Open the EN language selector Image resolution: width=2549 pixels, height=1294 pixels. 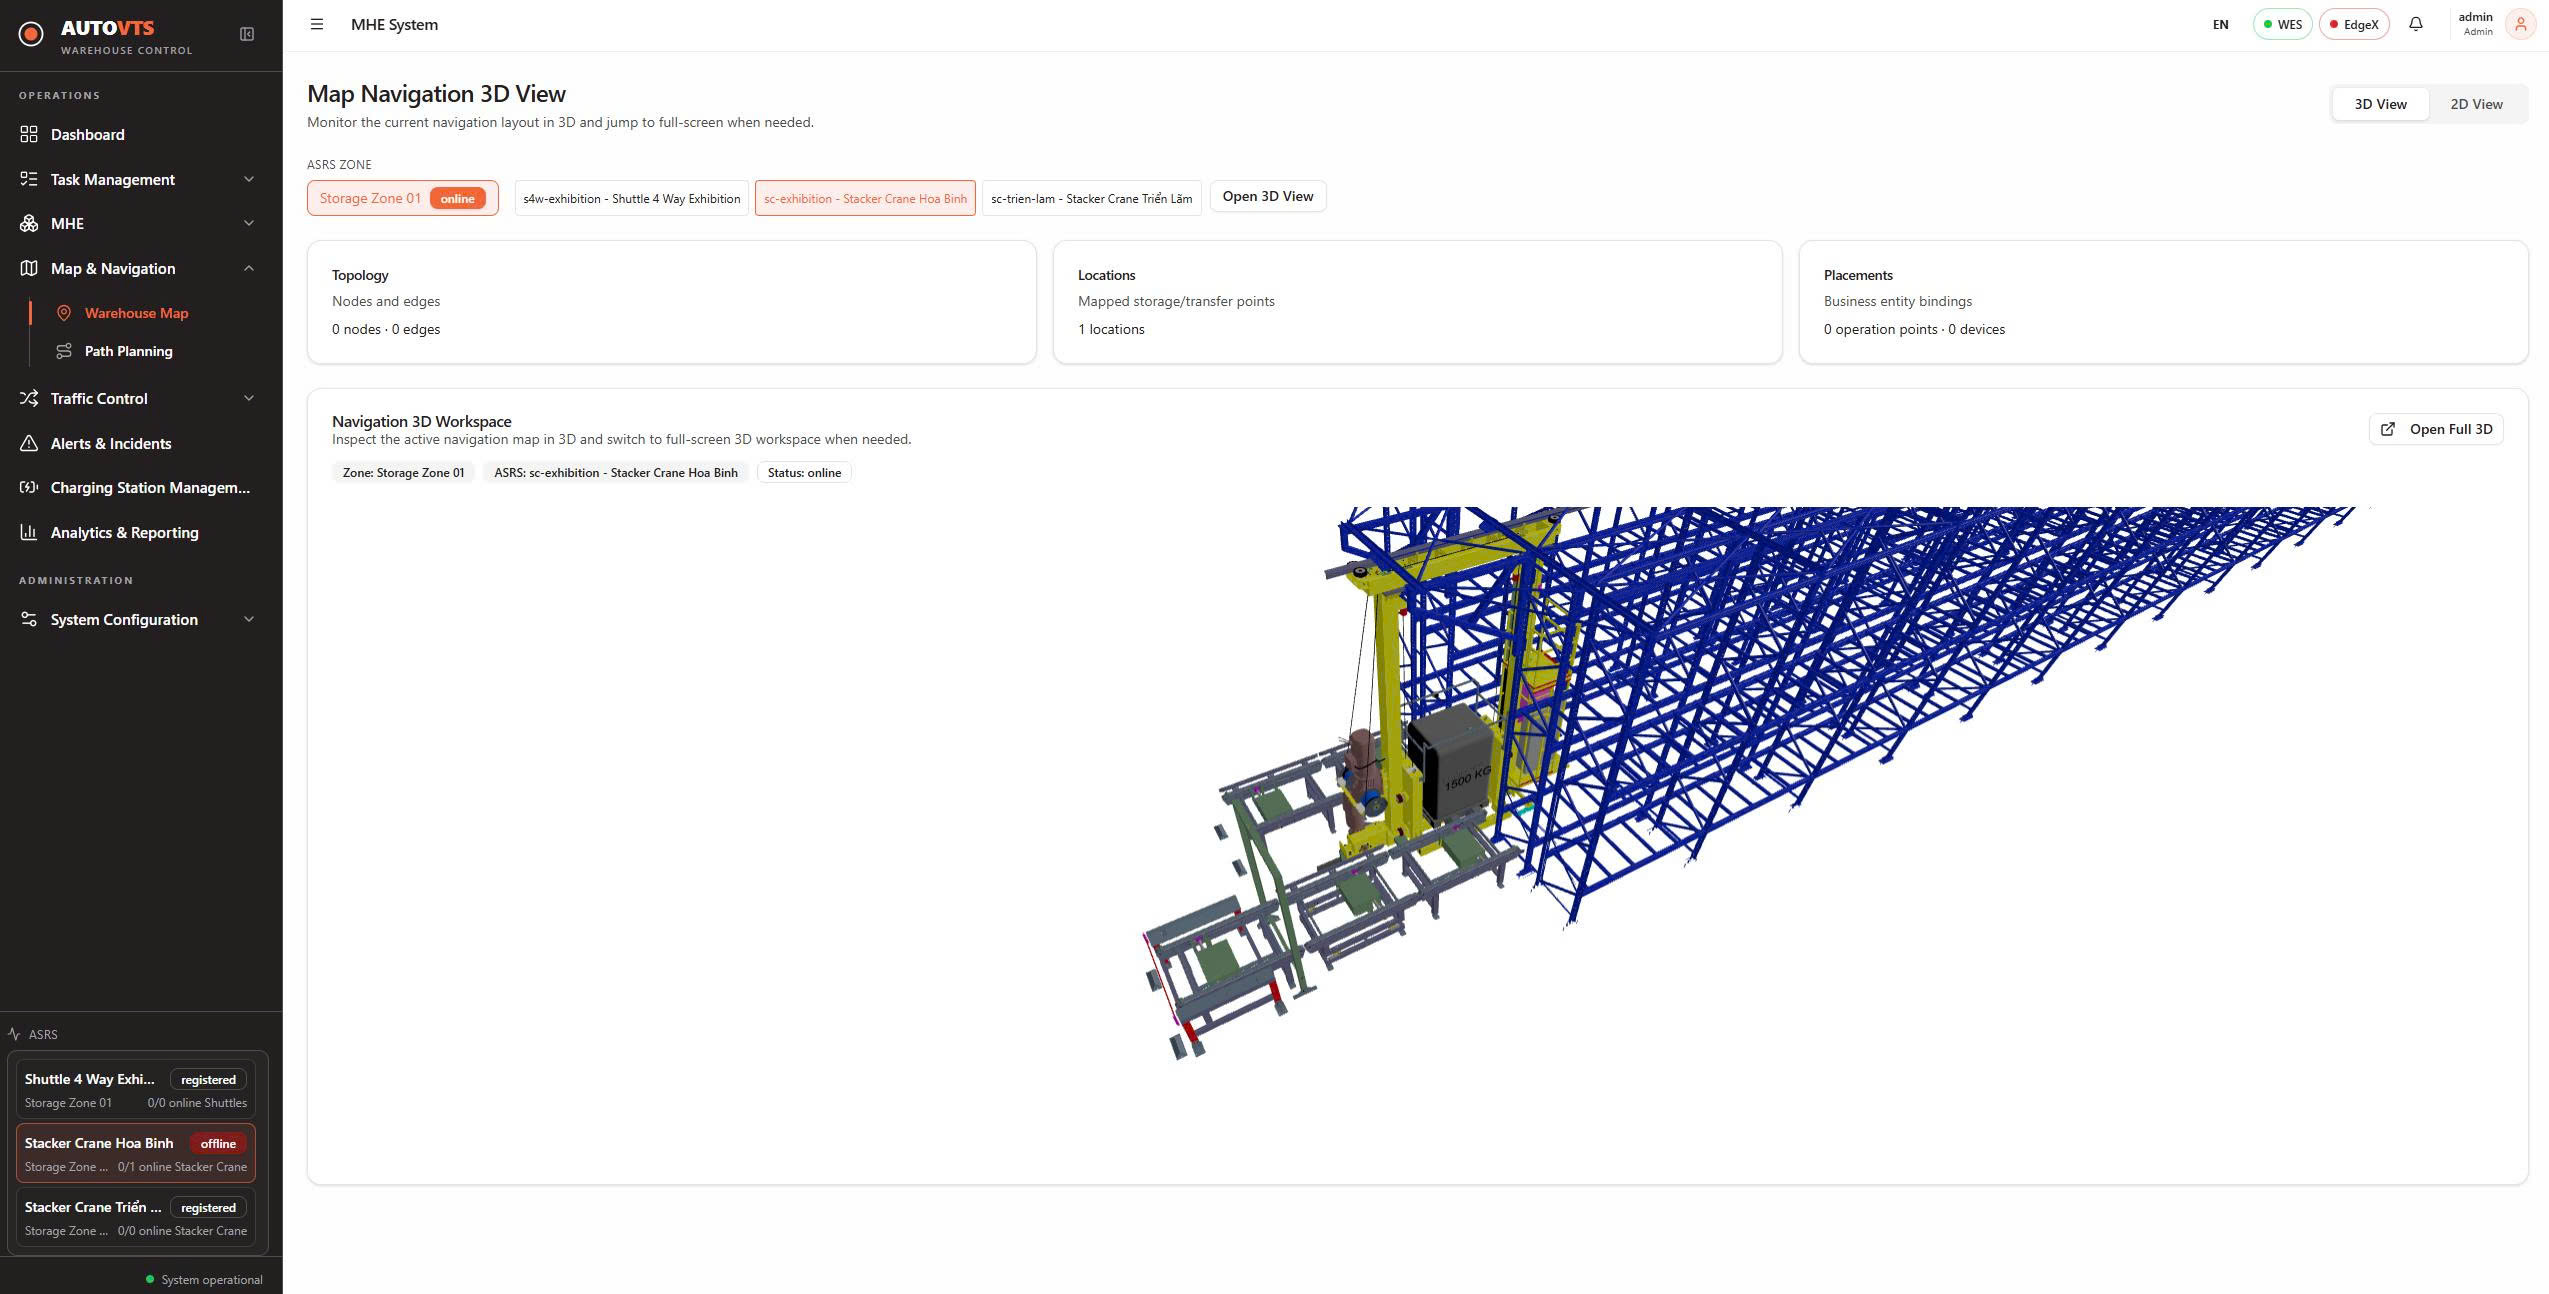pos(2220,24)
